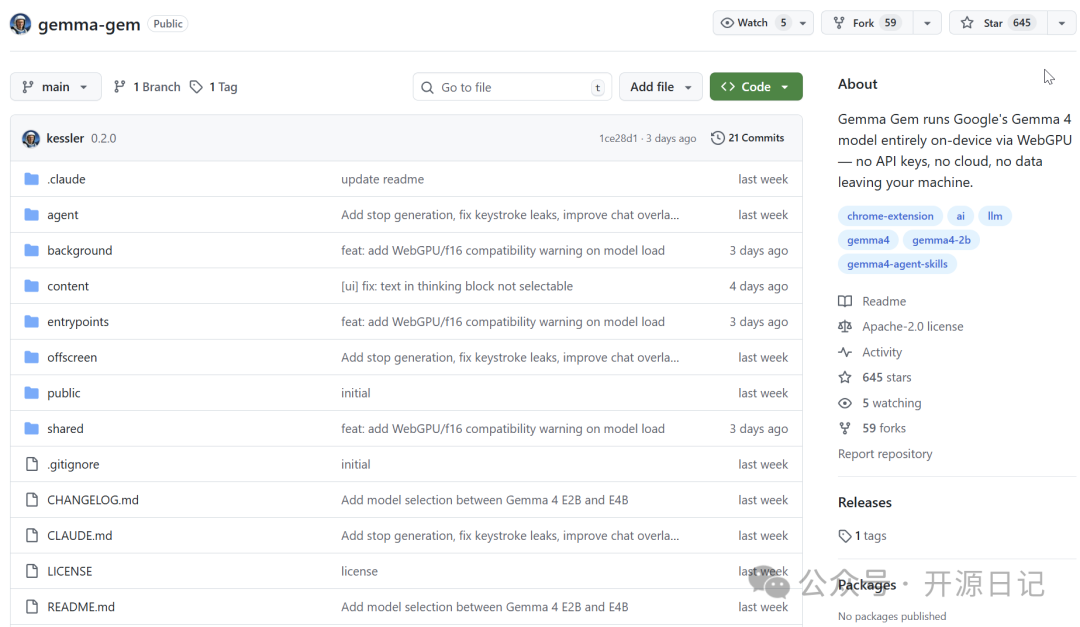Open the README.md file name

[81, 607]
